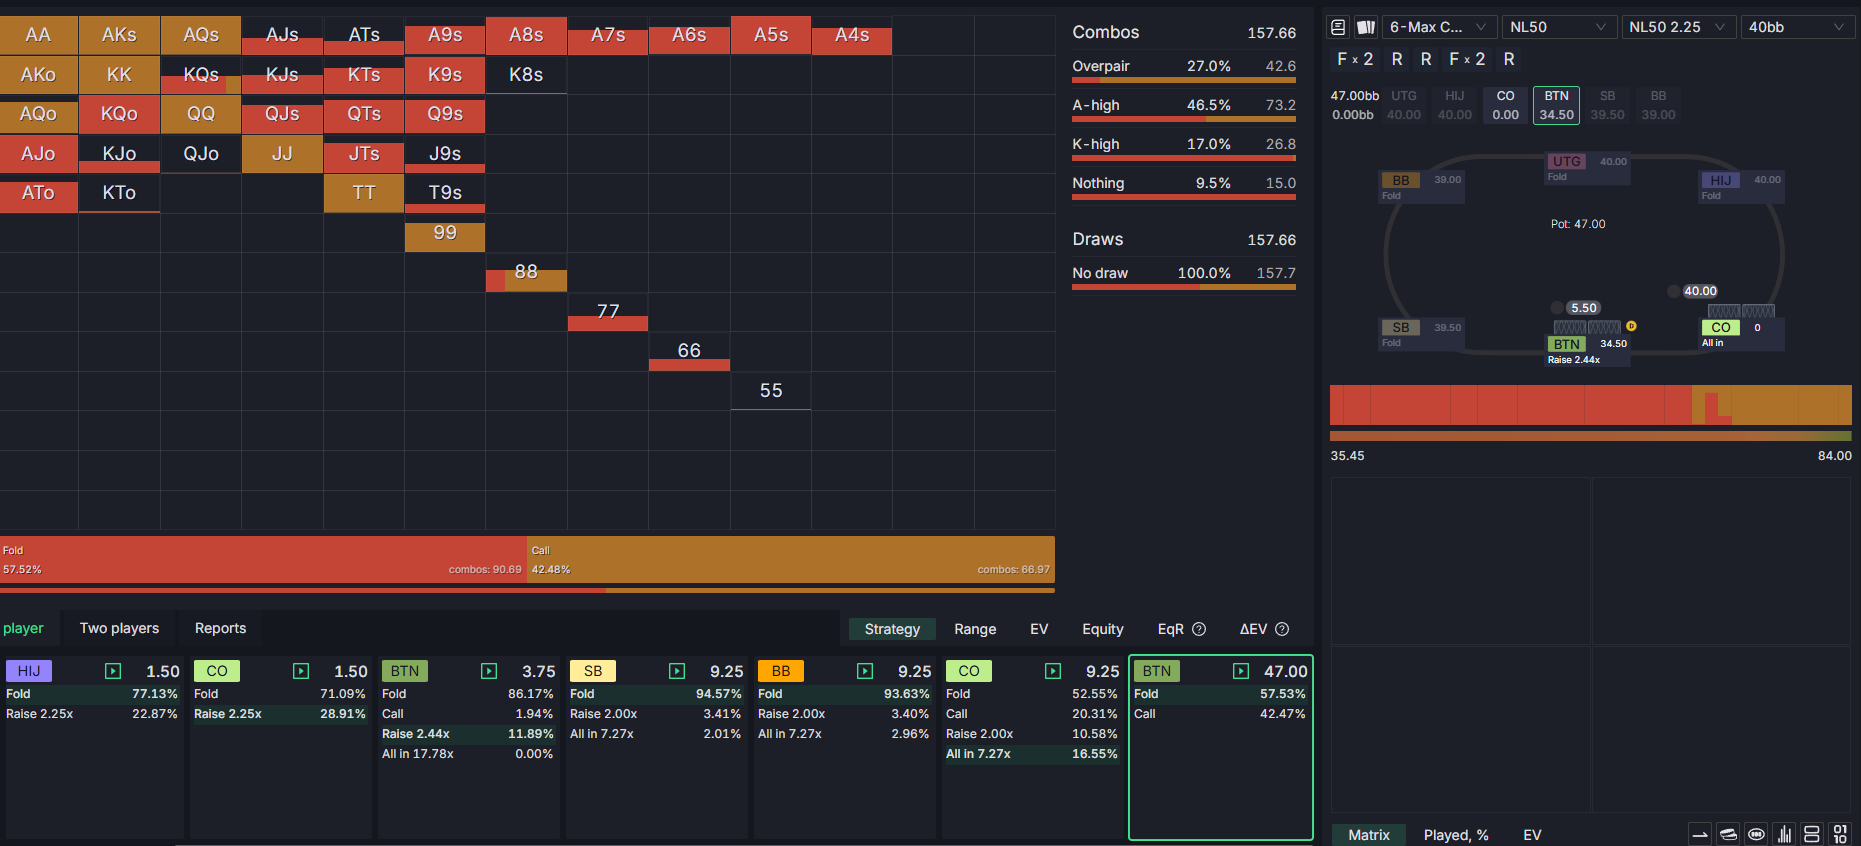This screenshot has width=1861, height=846.
Task: Click the two stacked rectangles layout icon
Action: coord(1811,834)
